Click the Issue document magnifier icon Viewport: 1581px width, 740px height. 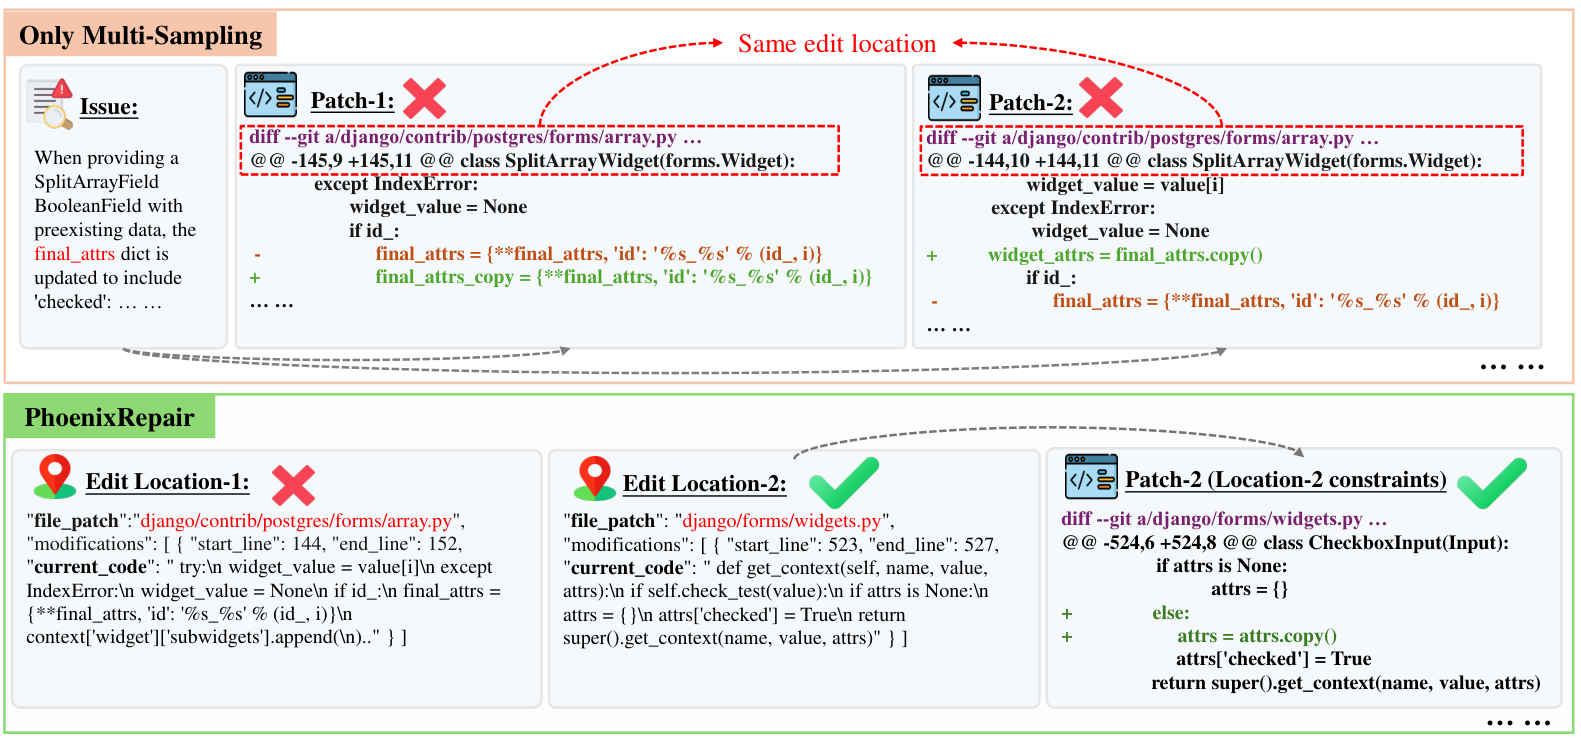(x=51, y=104)
